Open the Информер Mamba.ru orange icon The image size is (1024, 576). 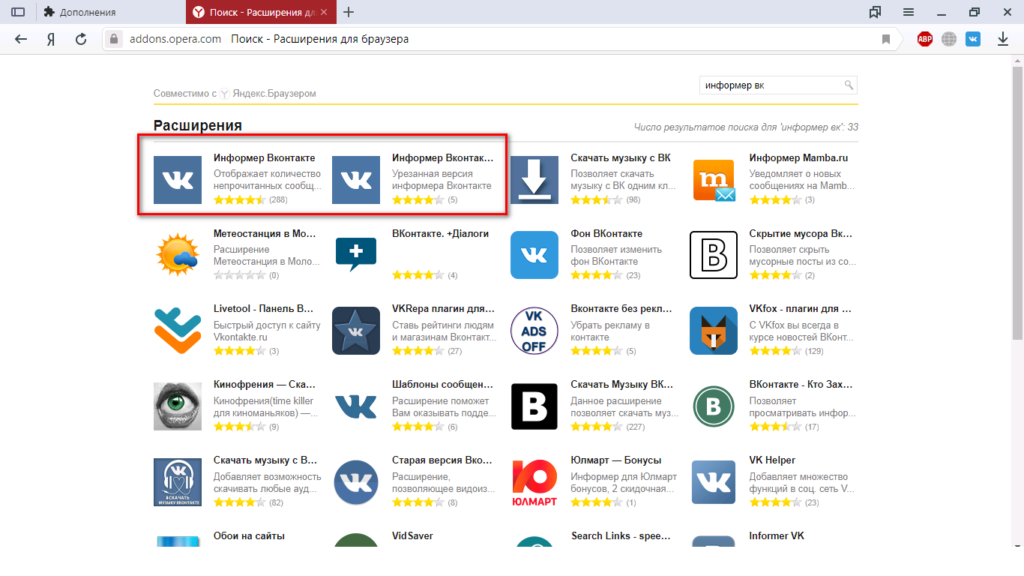[713, 180]
